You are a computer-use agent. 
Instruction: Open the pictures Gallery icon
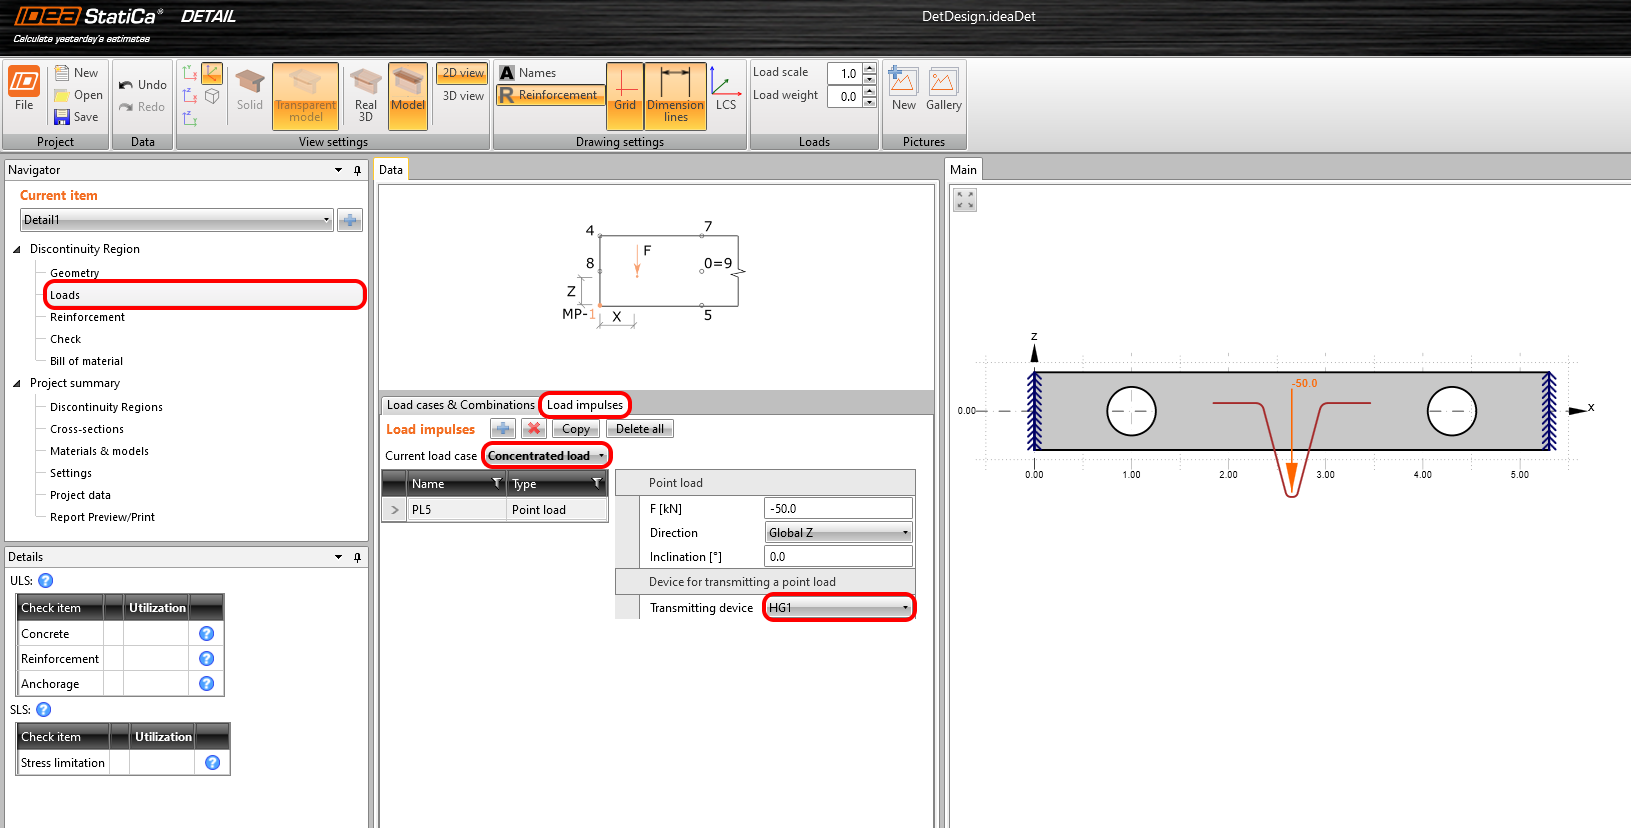942,89
